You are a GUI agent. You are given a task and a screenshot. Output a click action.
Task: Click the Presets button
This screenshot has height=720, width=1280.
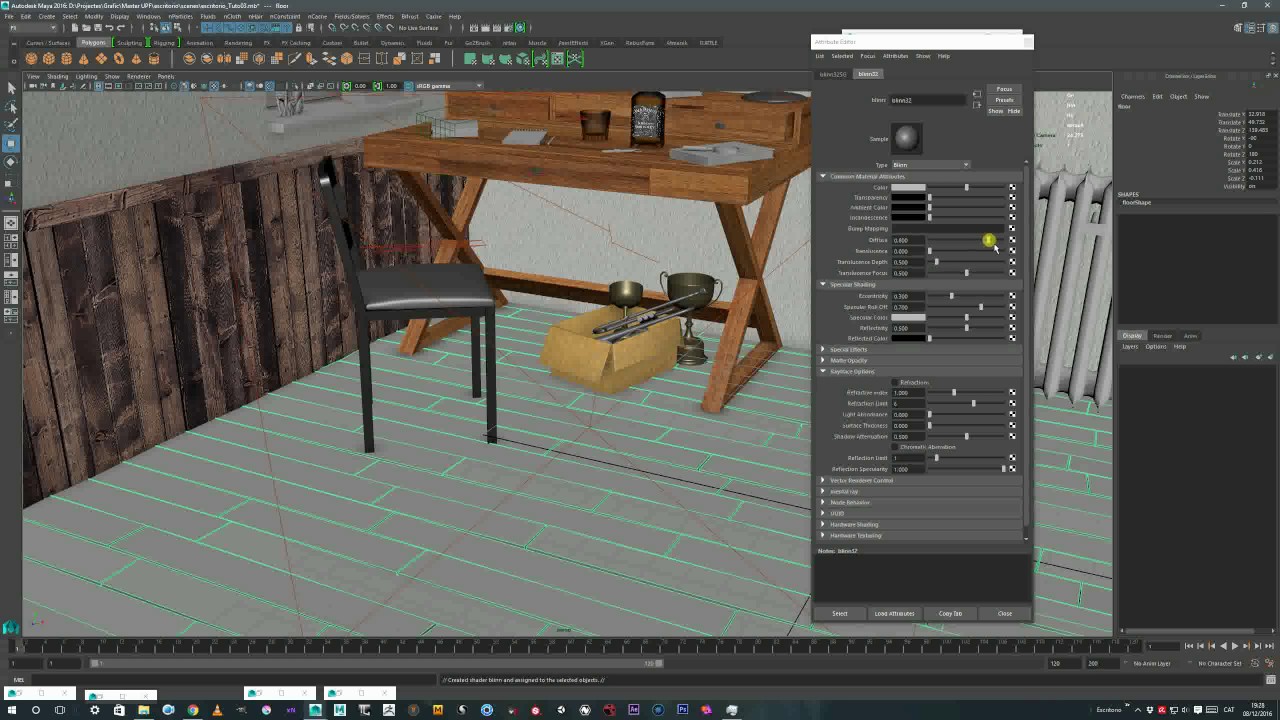(1004, 100)
